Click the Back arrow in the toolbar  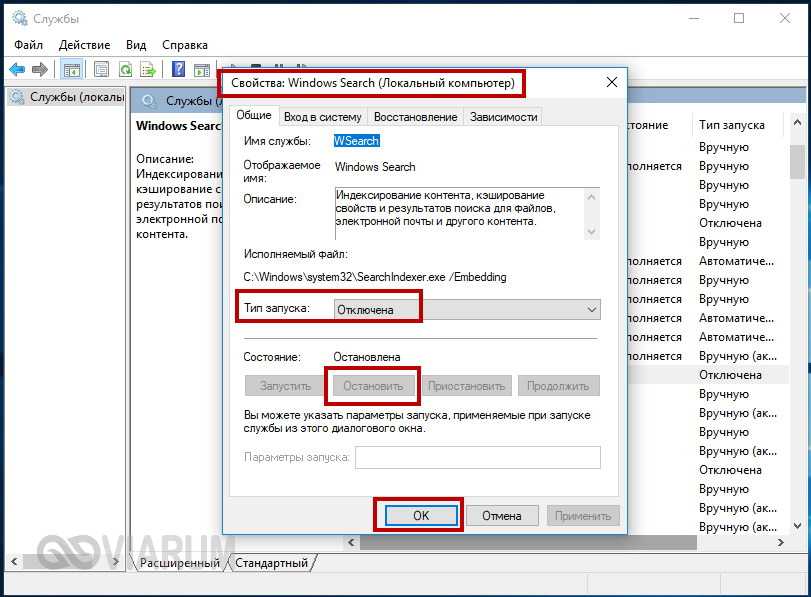(x=17, y=69)
